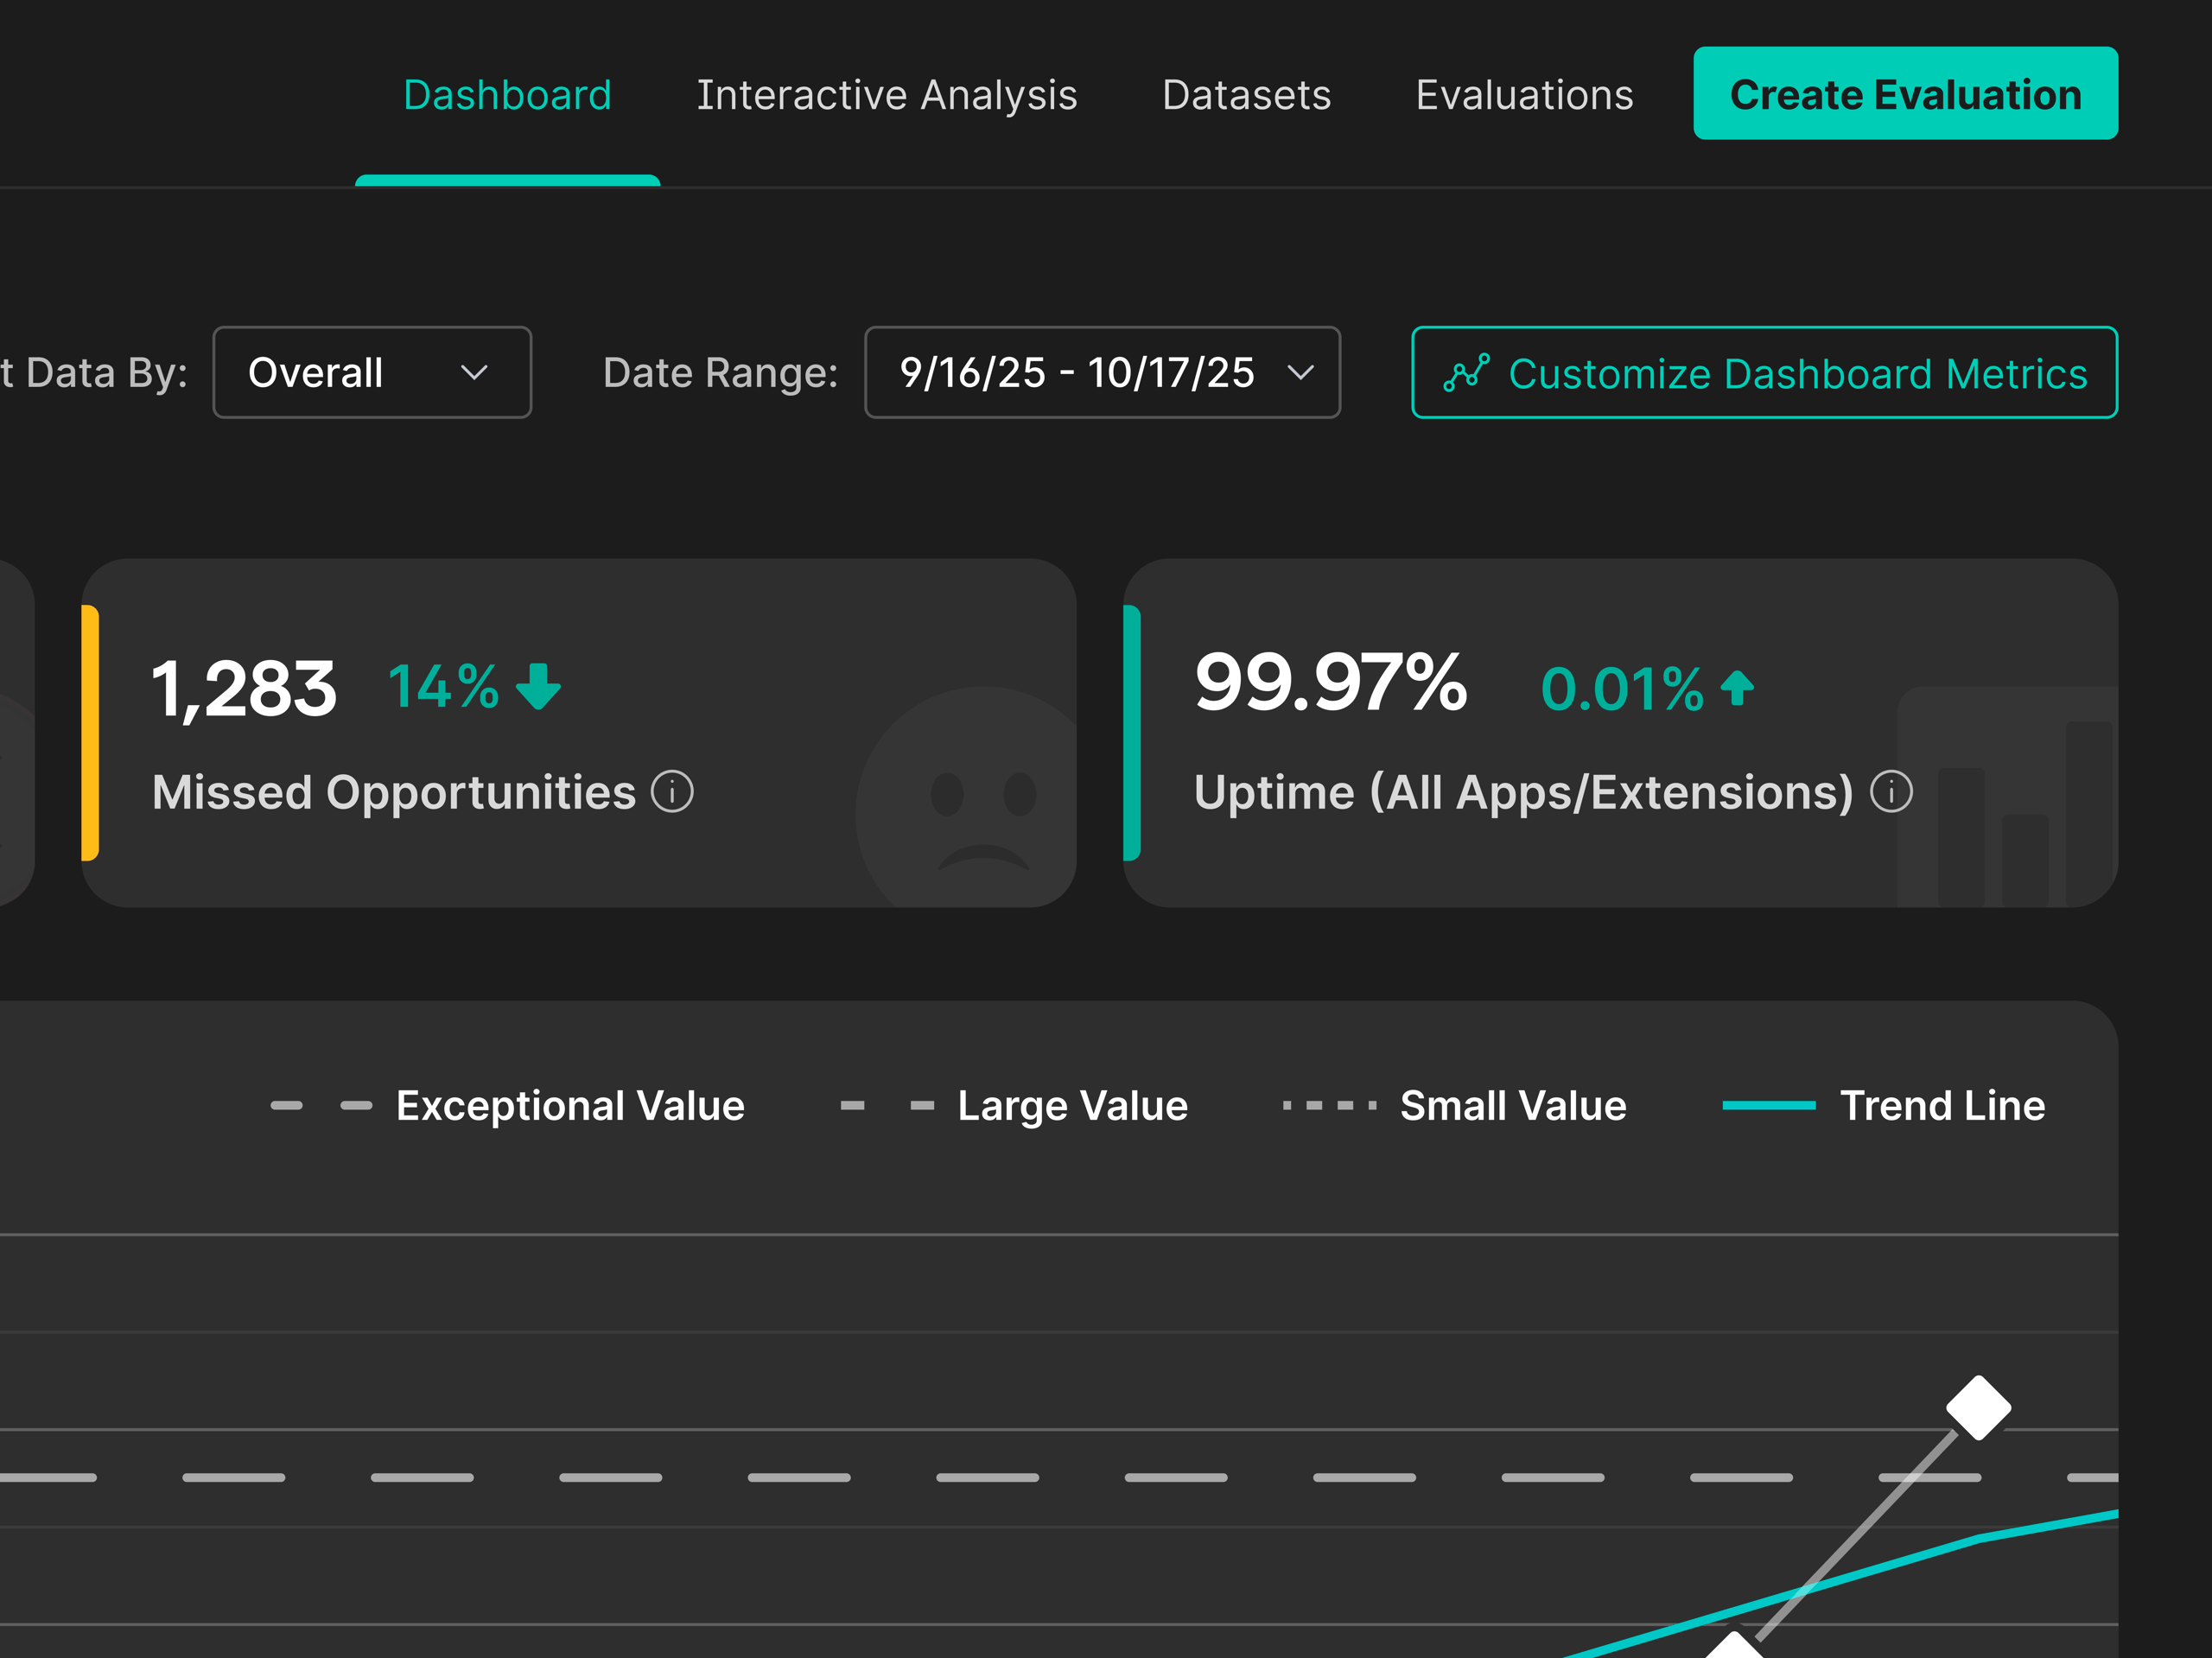Click the up arrow next to 0.01%
This screenshot has width=2212, height=1658.
click(x=1737, y=688)
